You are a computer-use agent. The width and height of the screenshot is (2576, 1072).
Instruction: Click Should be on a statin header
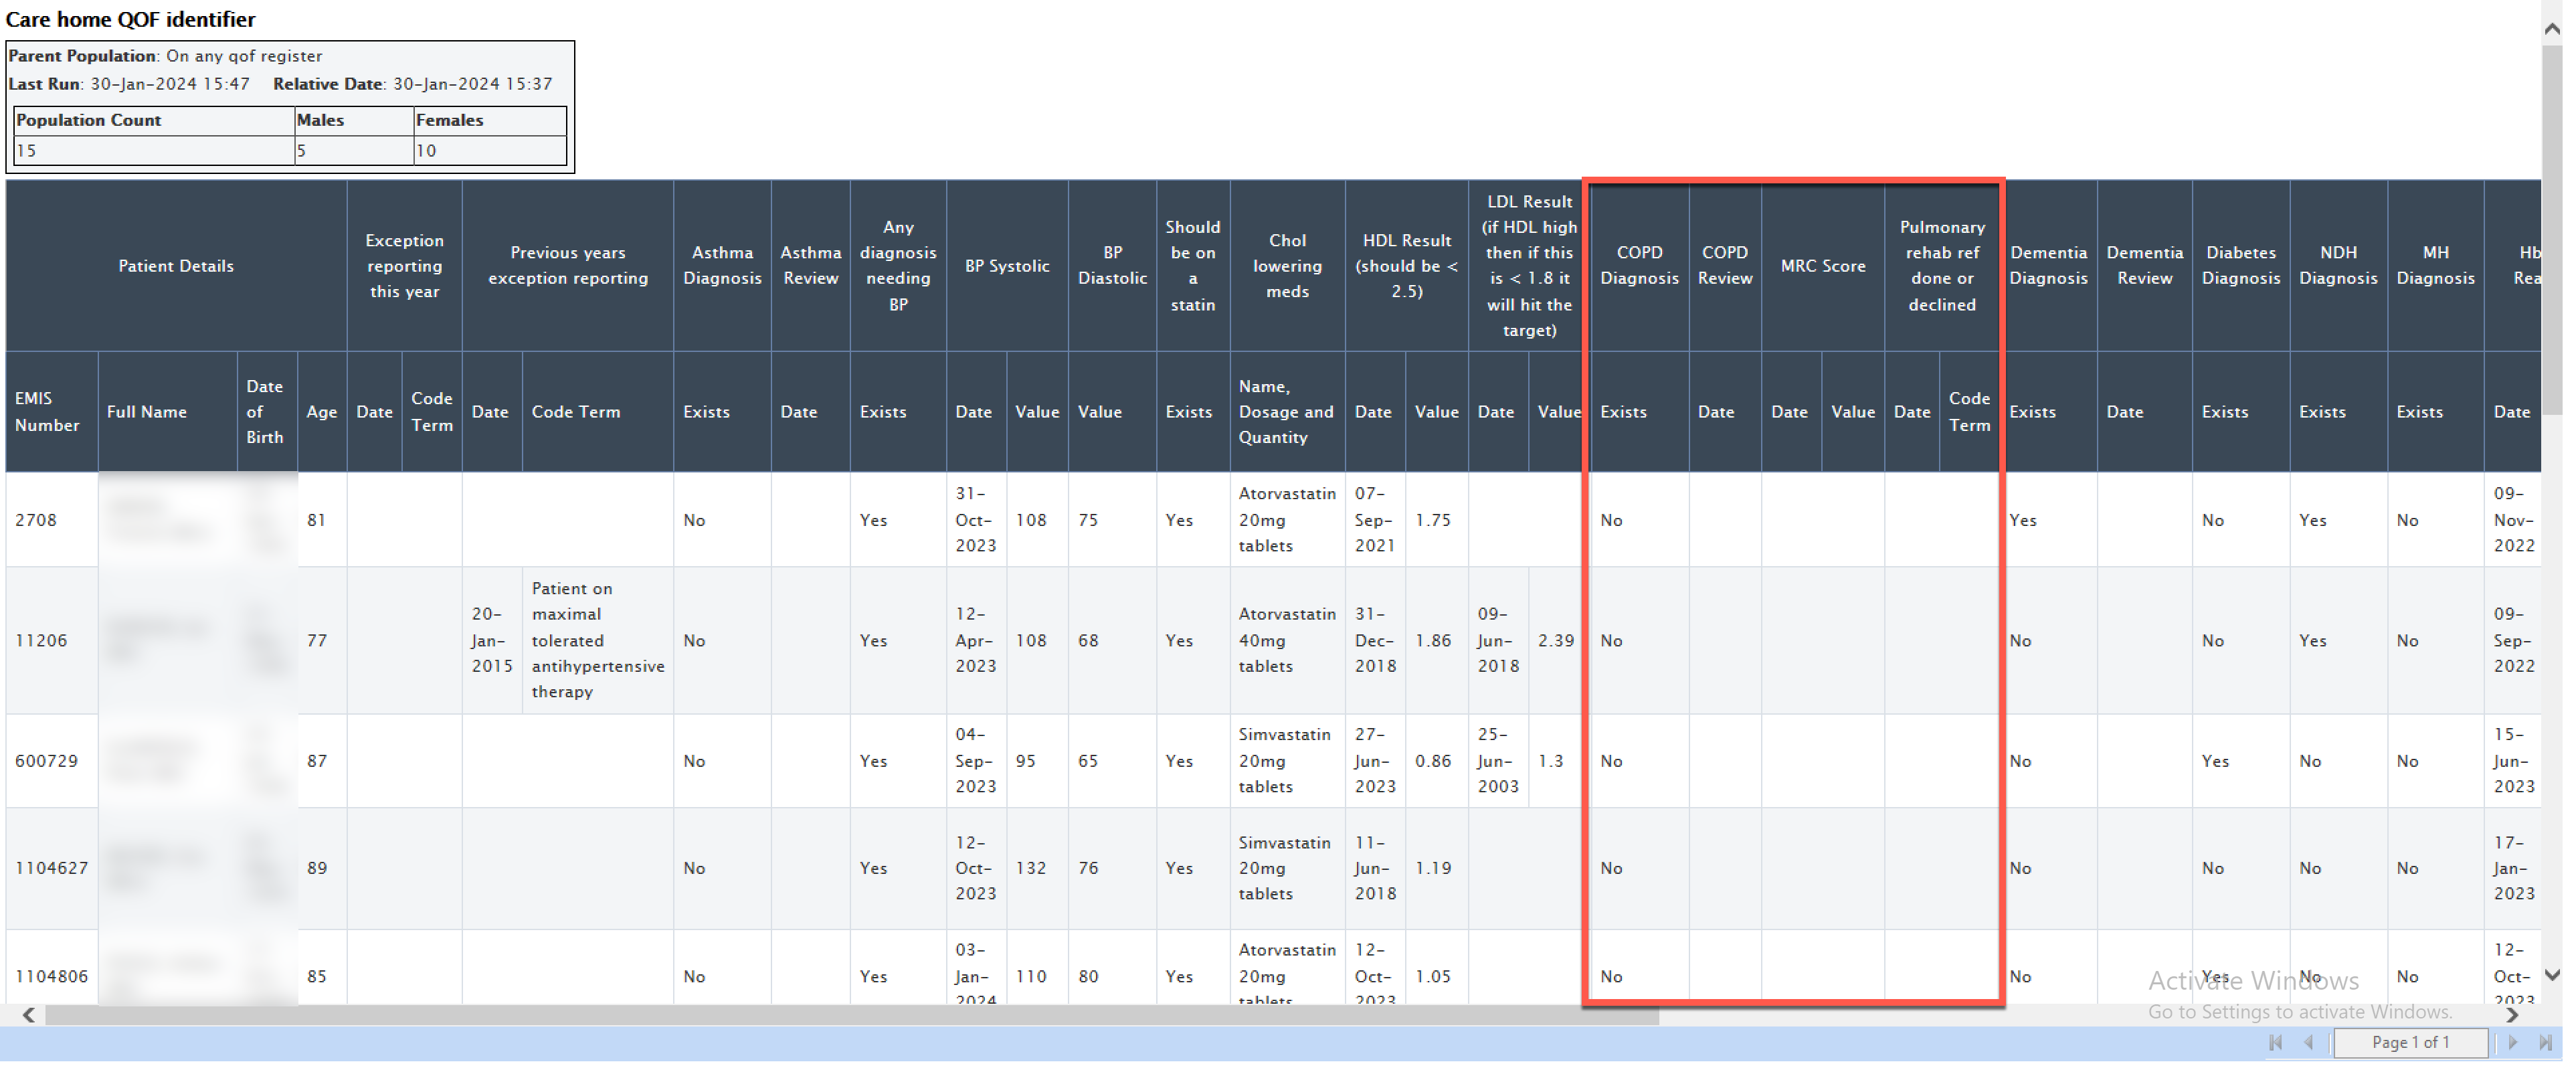click(x=1193, y=266)
